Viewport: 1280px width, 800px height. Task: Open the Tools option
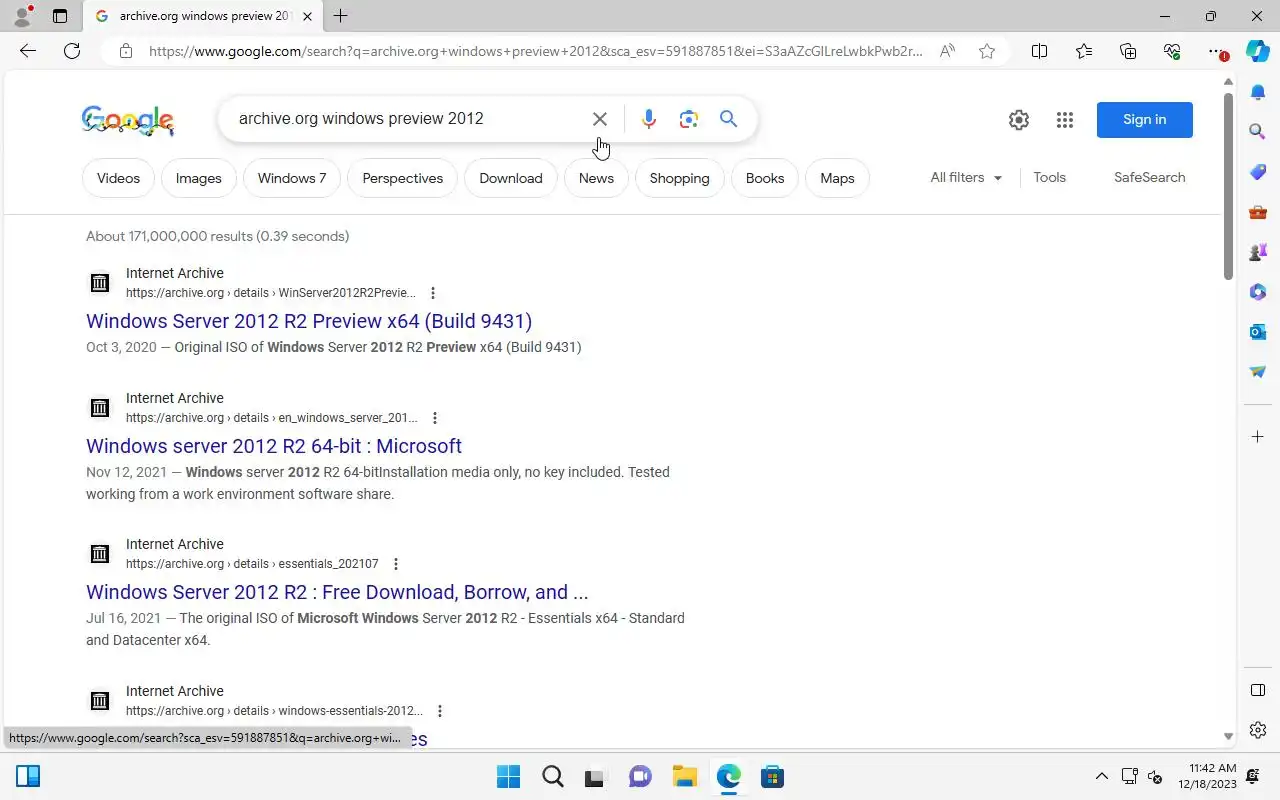click(1050, 177)
